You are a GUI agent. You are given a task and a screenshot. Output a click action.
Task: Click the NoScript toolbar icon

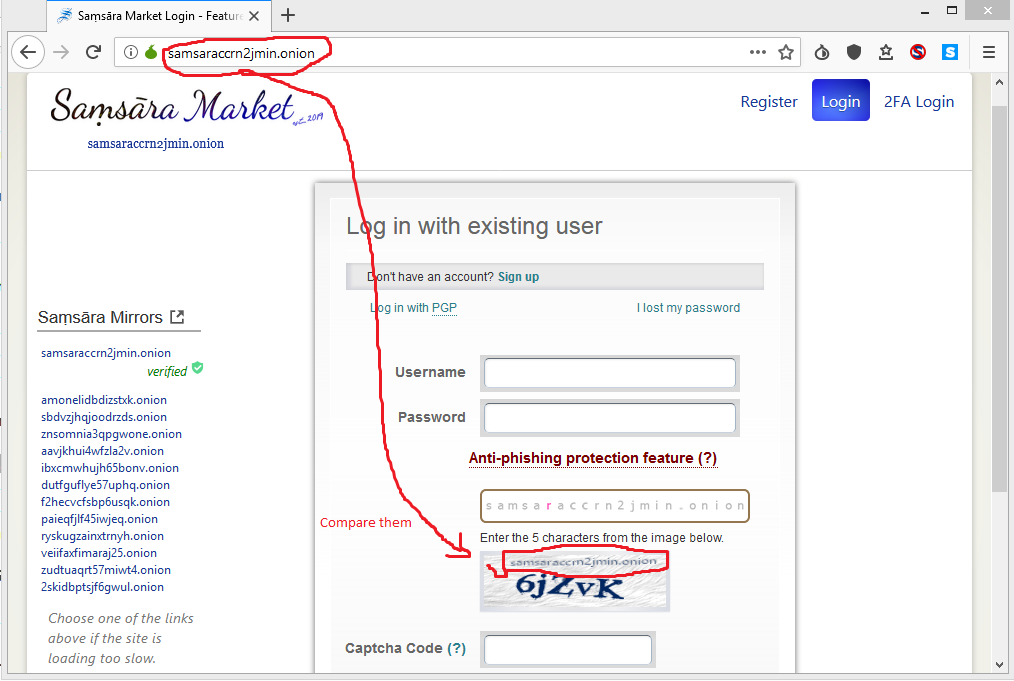(x=918, y=52)
